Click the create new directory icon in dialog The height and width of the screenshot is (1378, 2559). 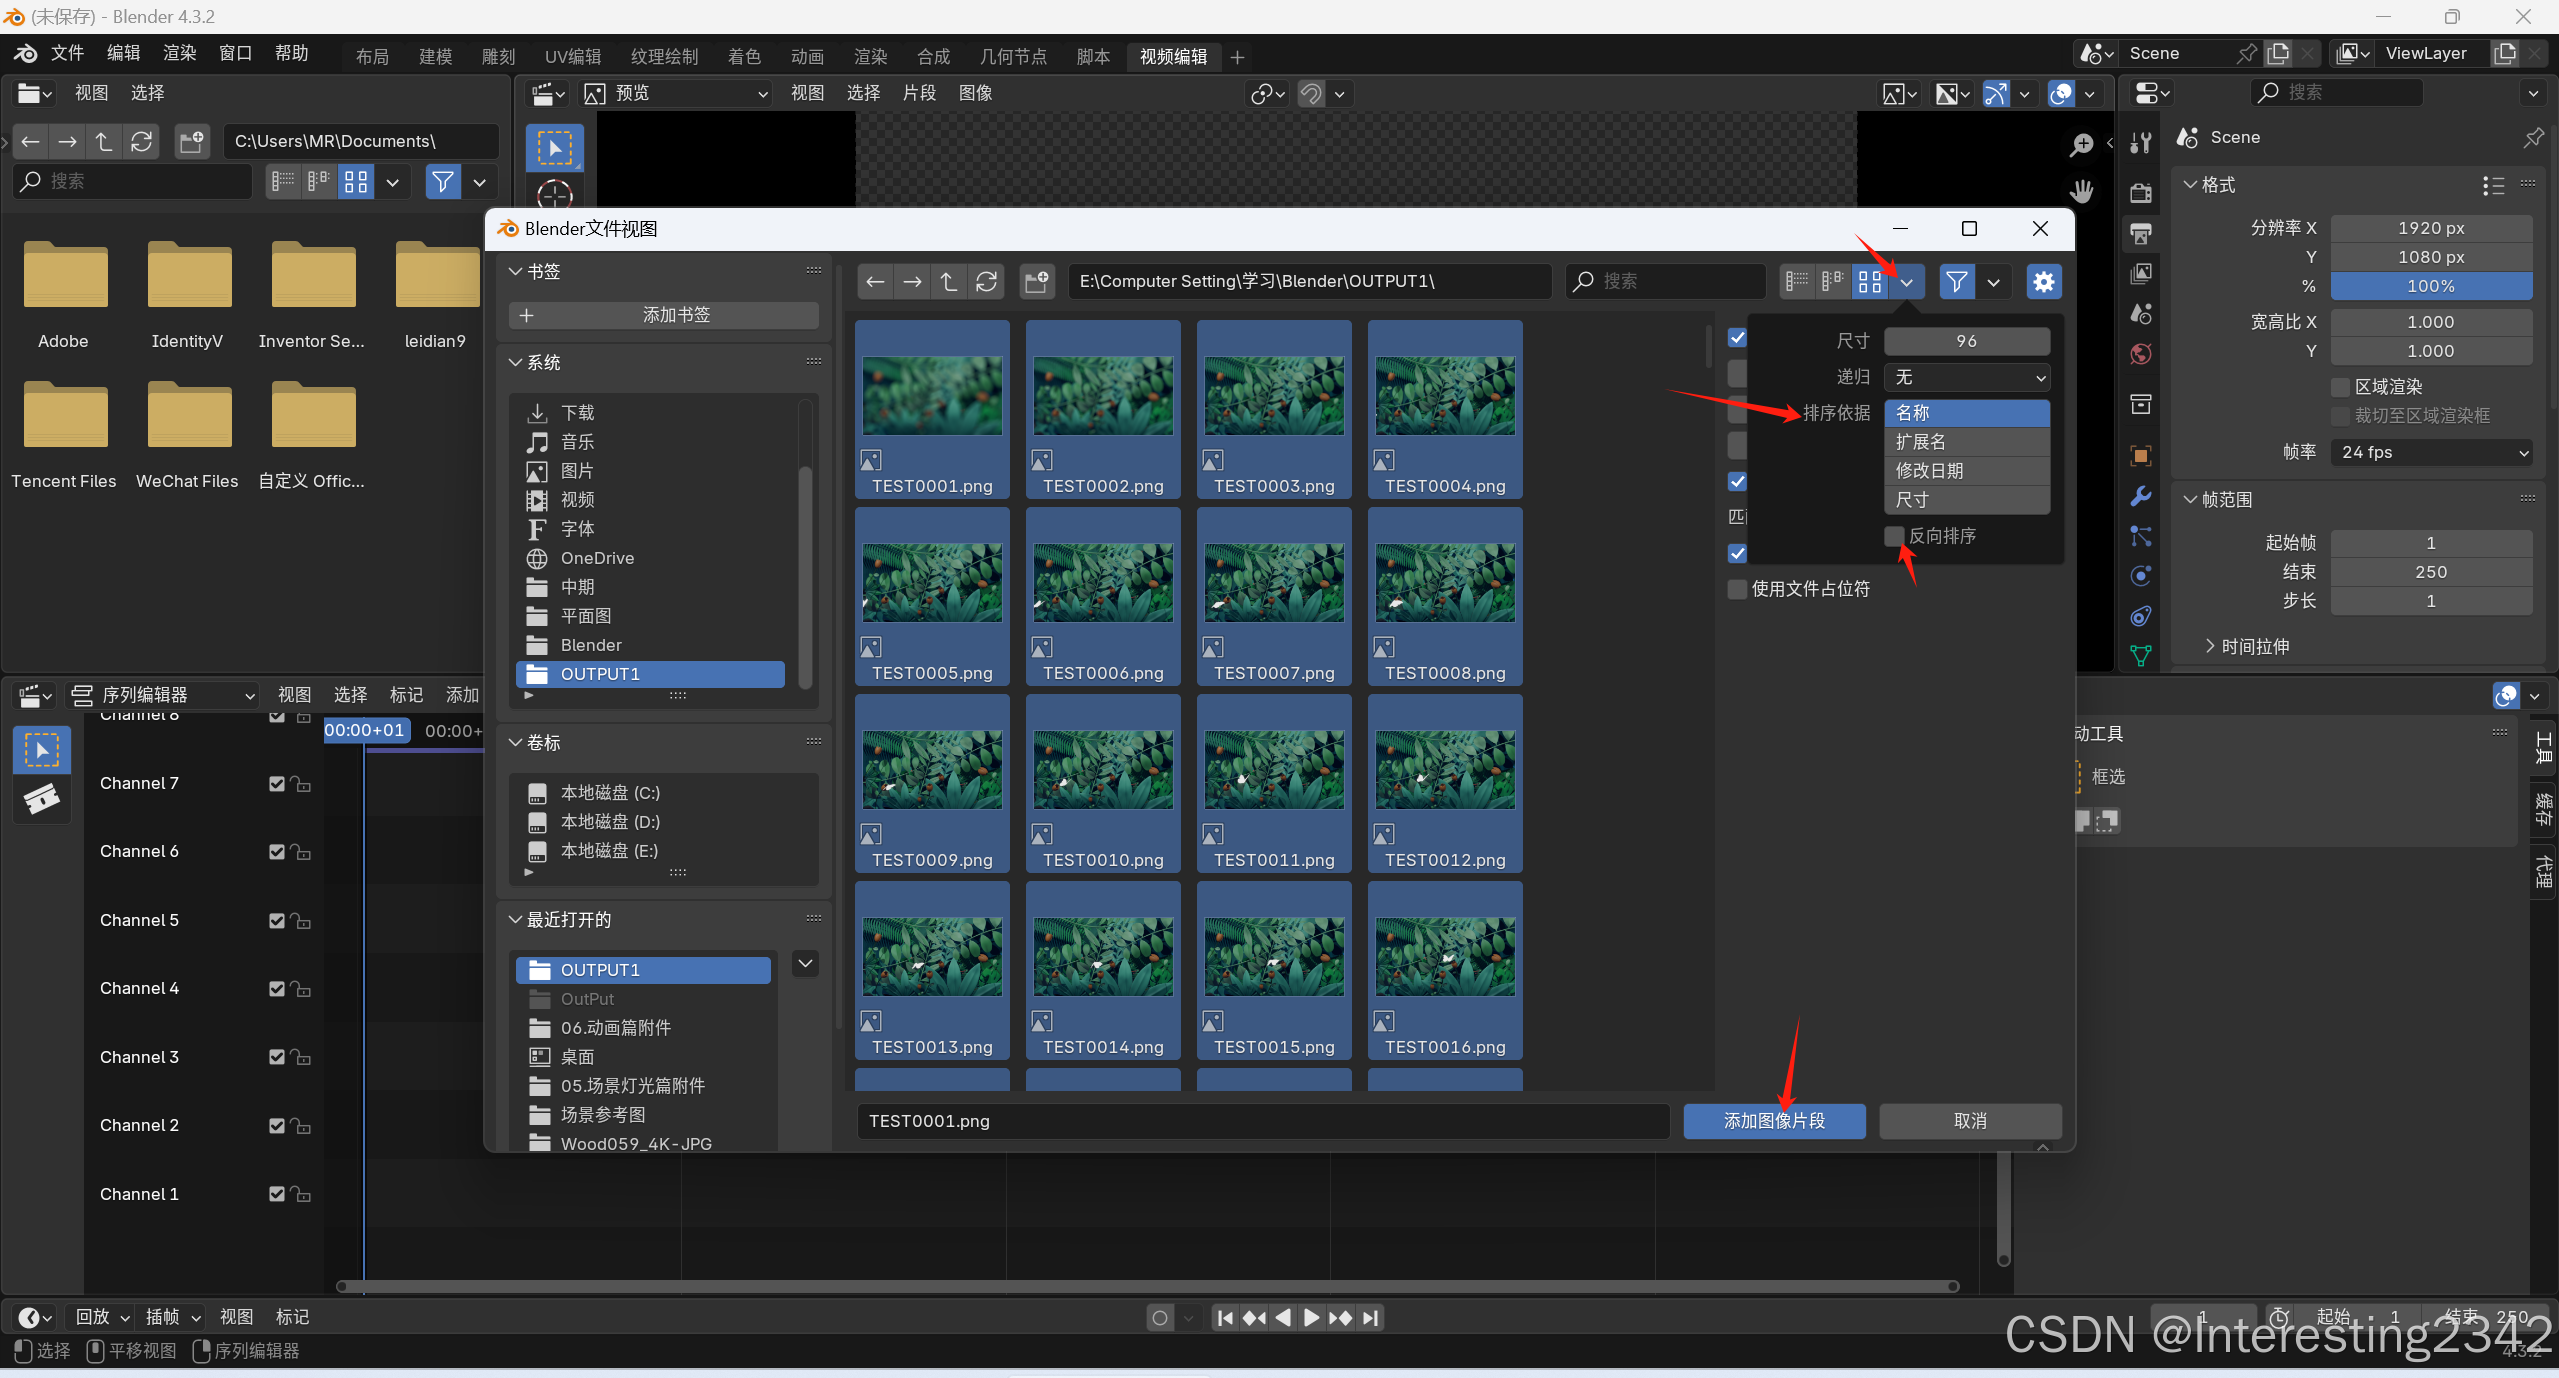coord(1037,282)
